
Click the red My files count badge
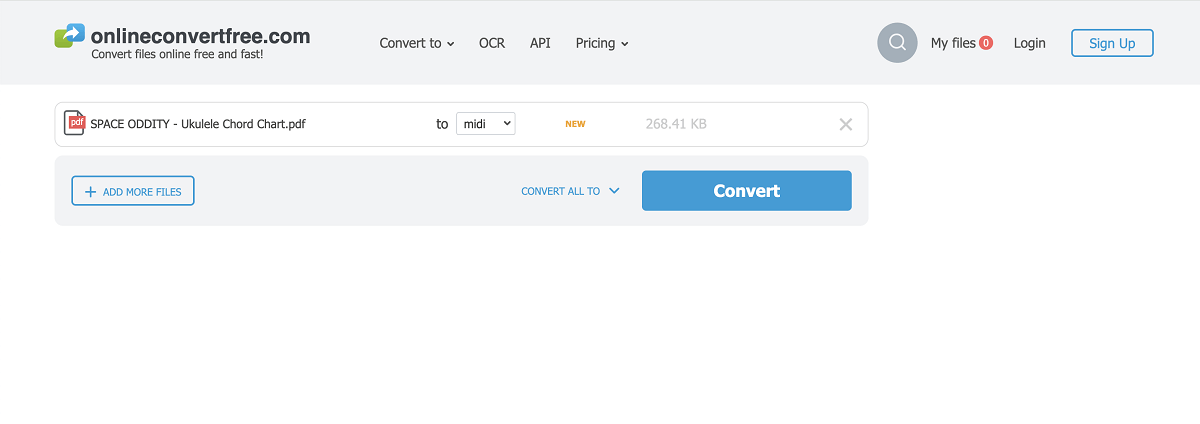986,43
